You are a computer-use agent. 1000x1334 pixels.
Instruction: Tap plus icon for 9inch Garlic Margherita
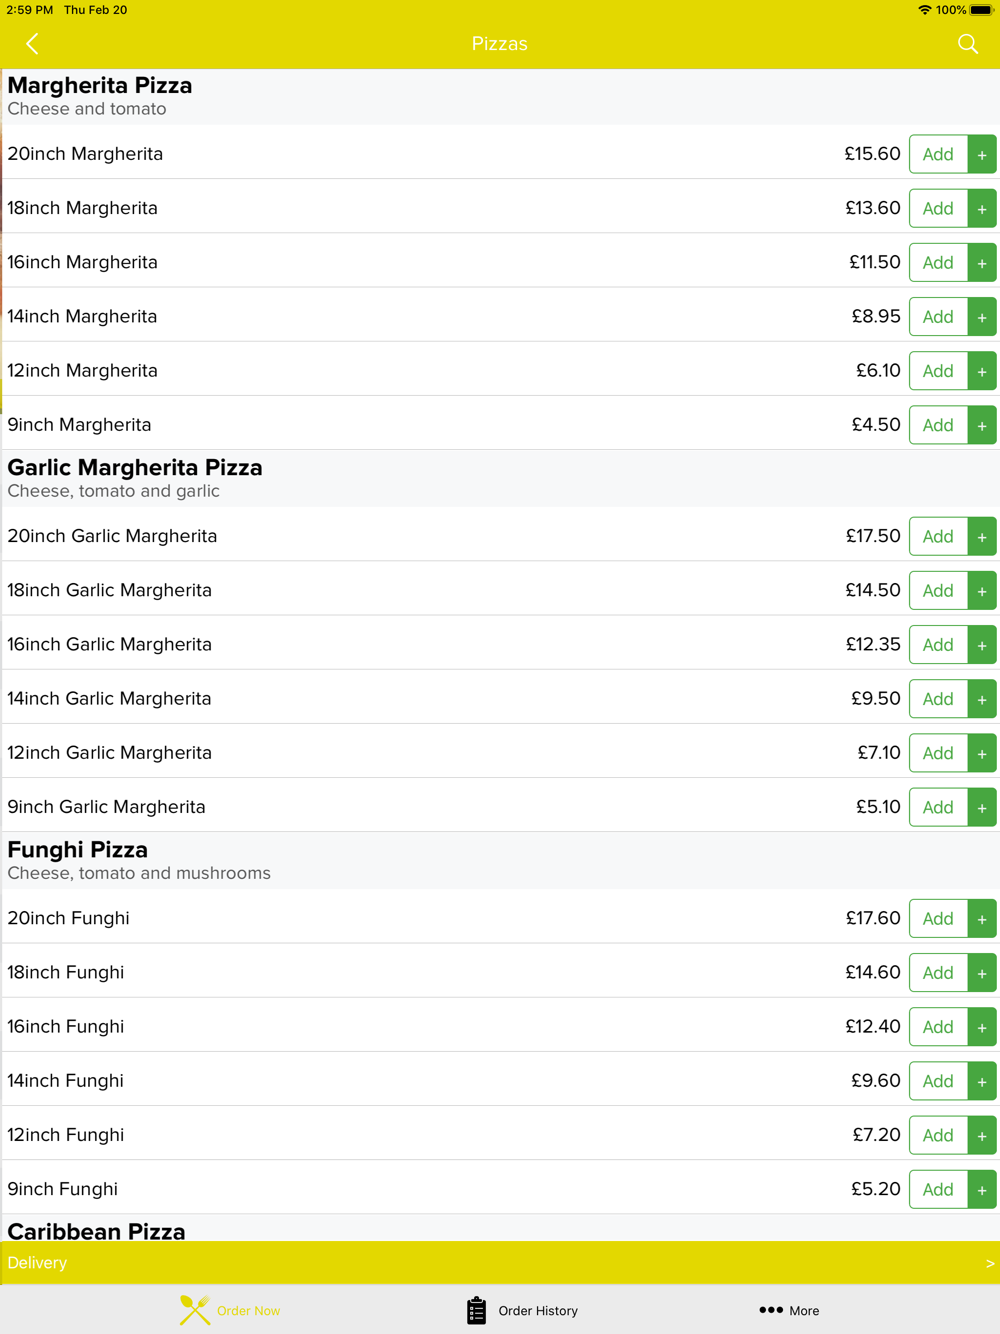(982, 806)
